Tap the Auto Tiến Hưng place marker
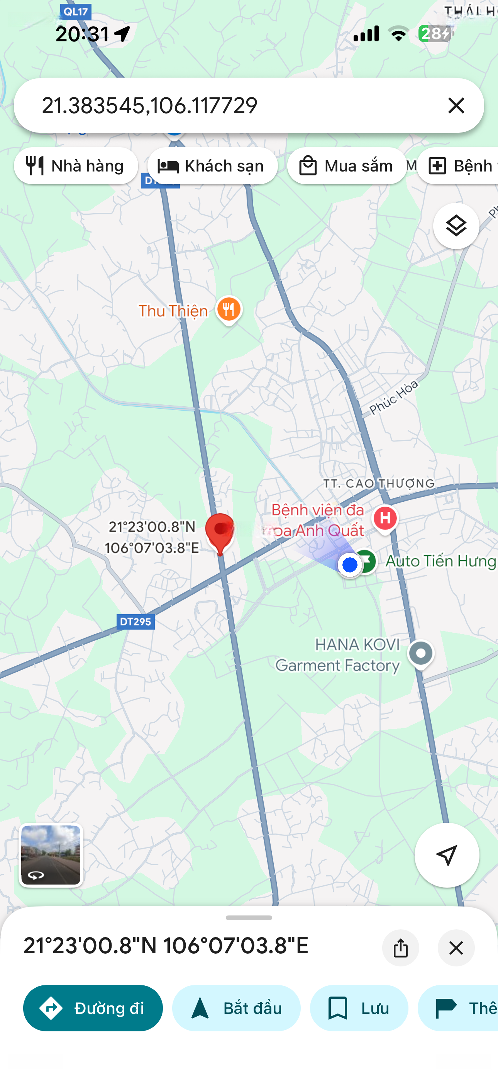This screenshot has width=498, height=1080. 366,561
